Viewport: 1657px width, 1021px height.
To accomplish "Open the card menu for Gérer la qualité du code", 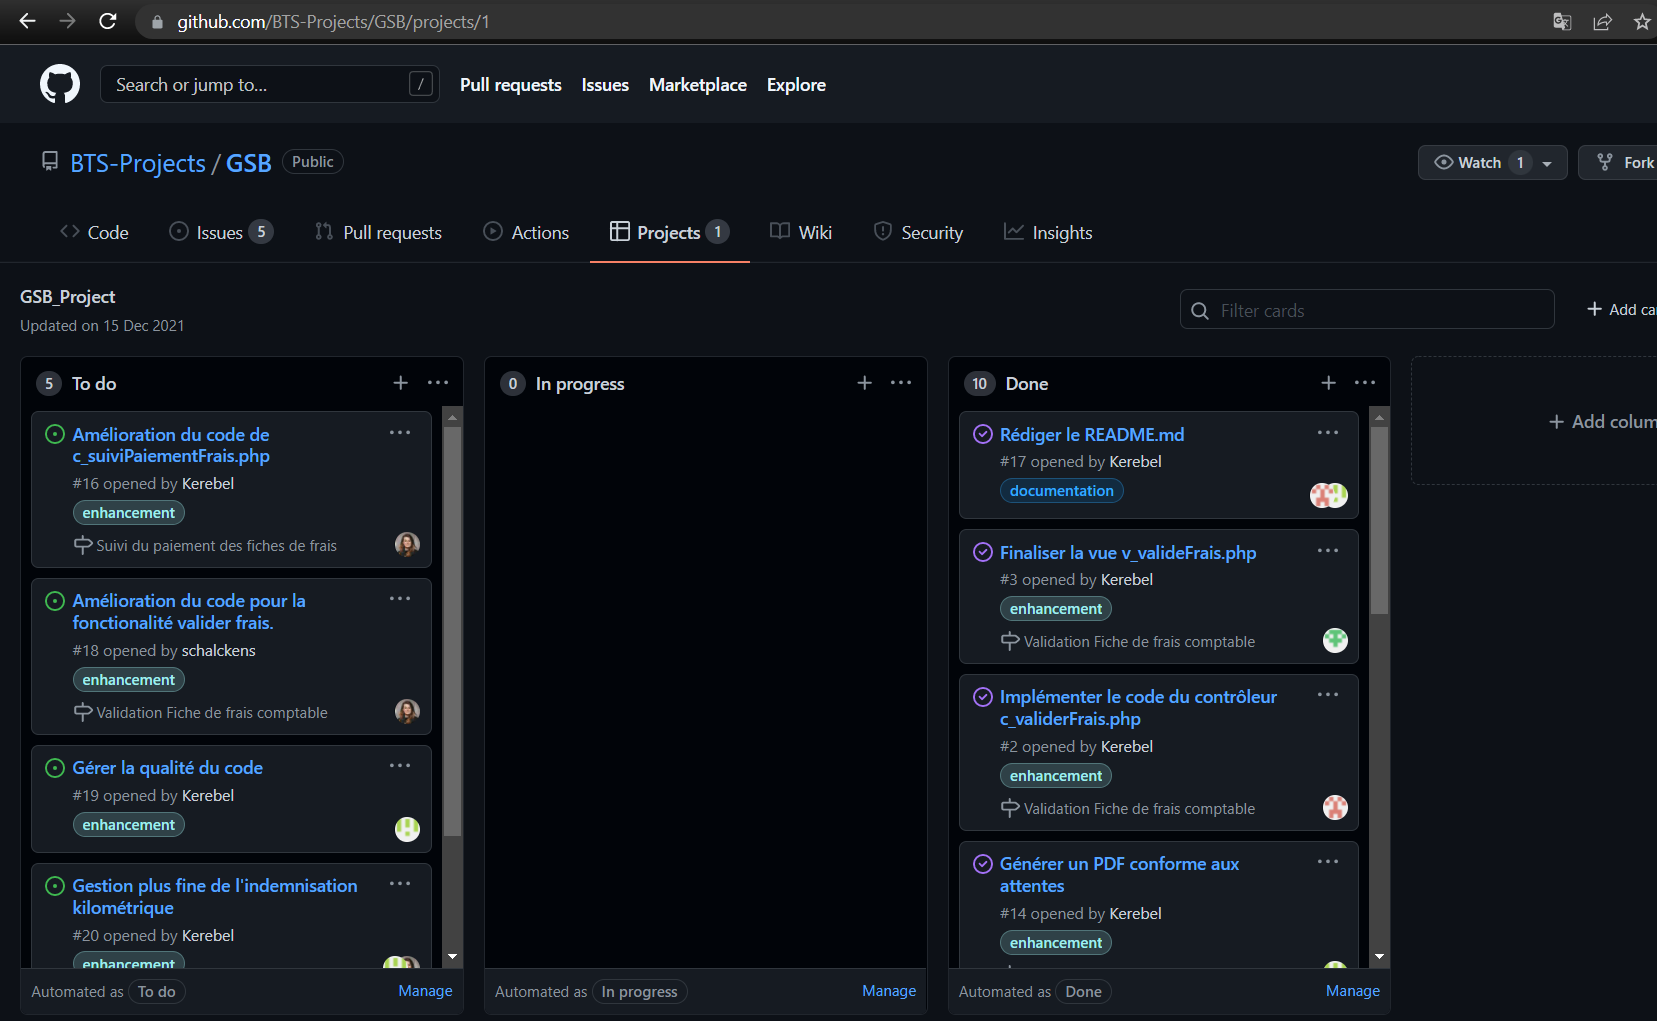I will (400, 766).
